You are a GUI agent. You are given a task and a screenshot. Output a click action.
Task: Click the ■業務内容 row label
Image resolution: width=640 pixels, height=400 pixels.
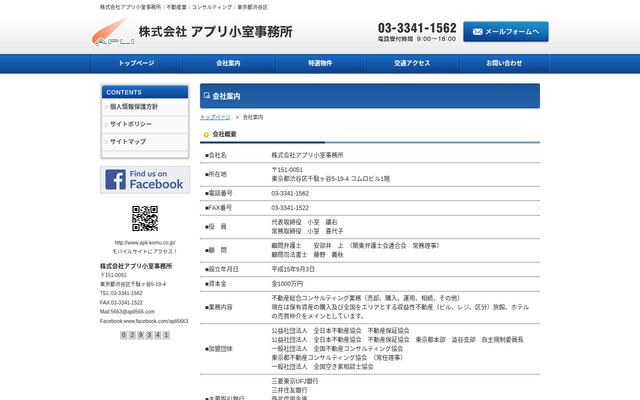click(218, 307)
